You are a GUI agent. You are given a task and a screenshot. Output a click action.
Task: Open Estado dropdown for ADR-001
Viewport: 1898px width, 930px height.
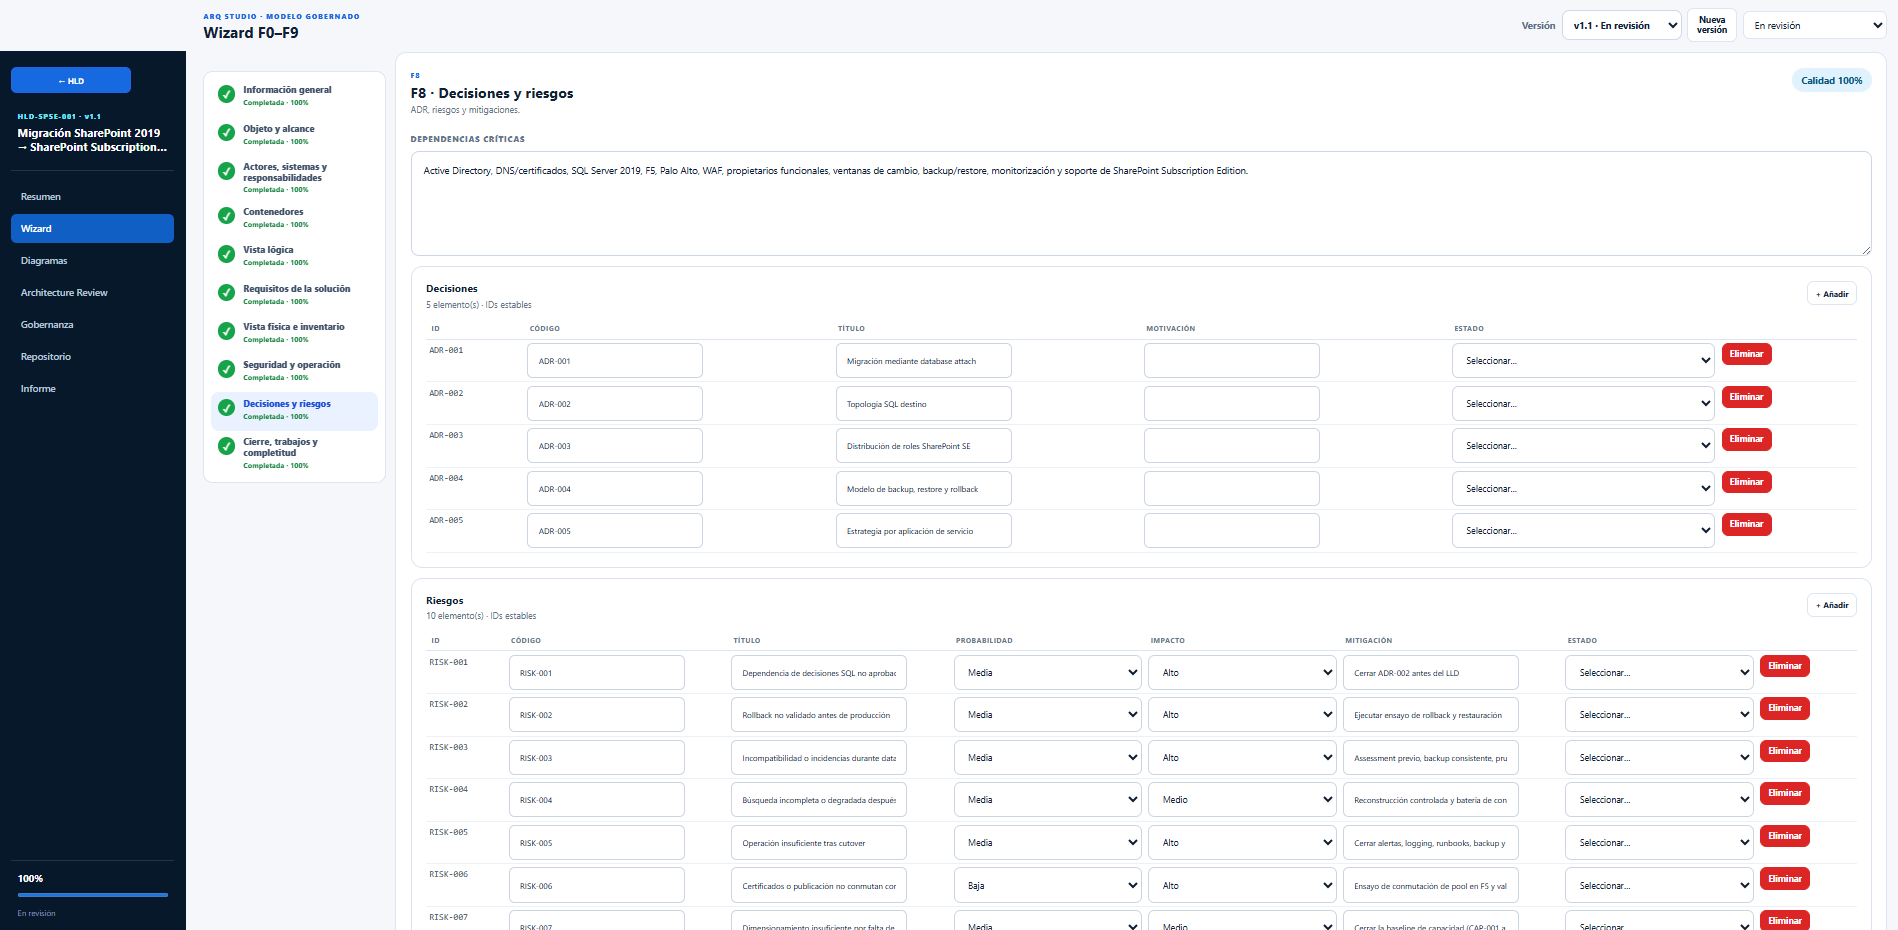coord(1583,361)
